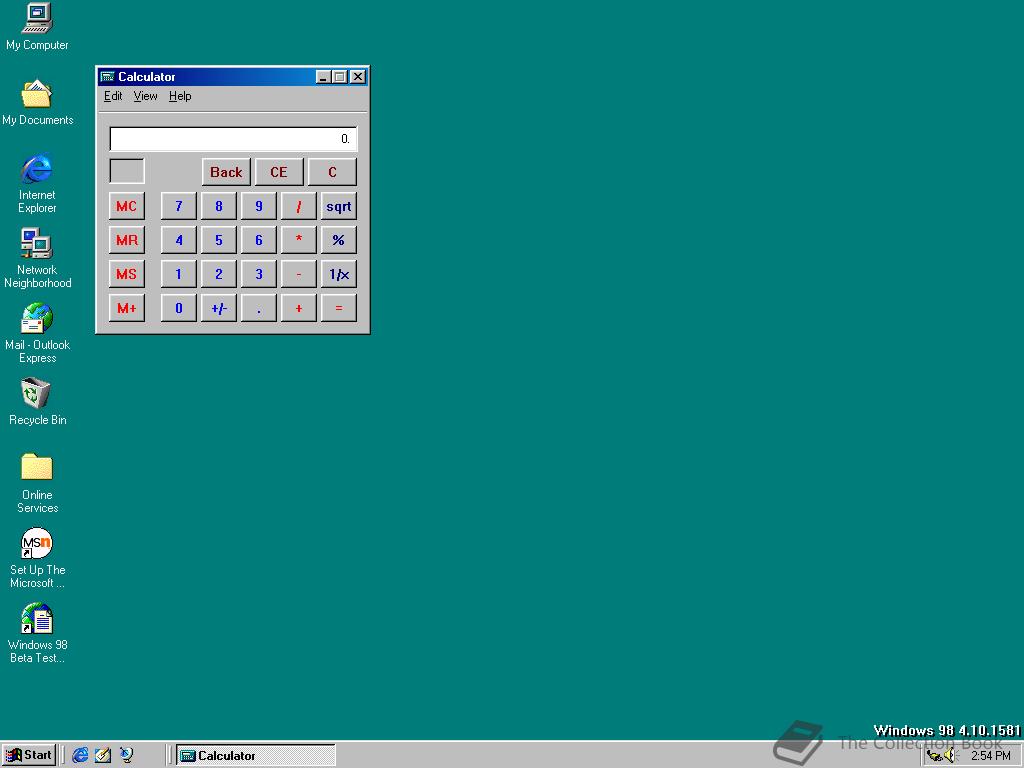The height and width of the screenshot is (768, 1024).
Task: Click calculator digit 2 button
Action: (x=219, y=274)
